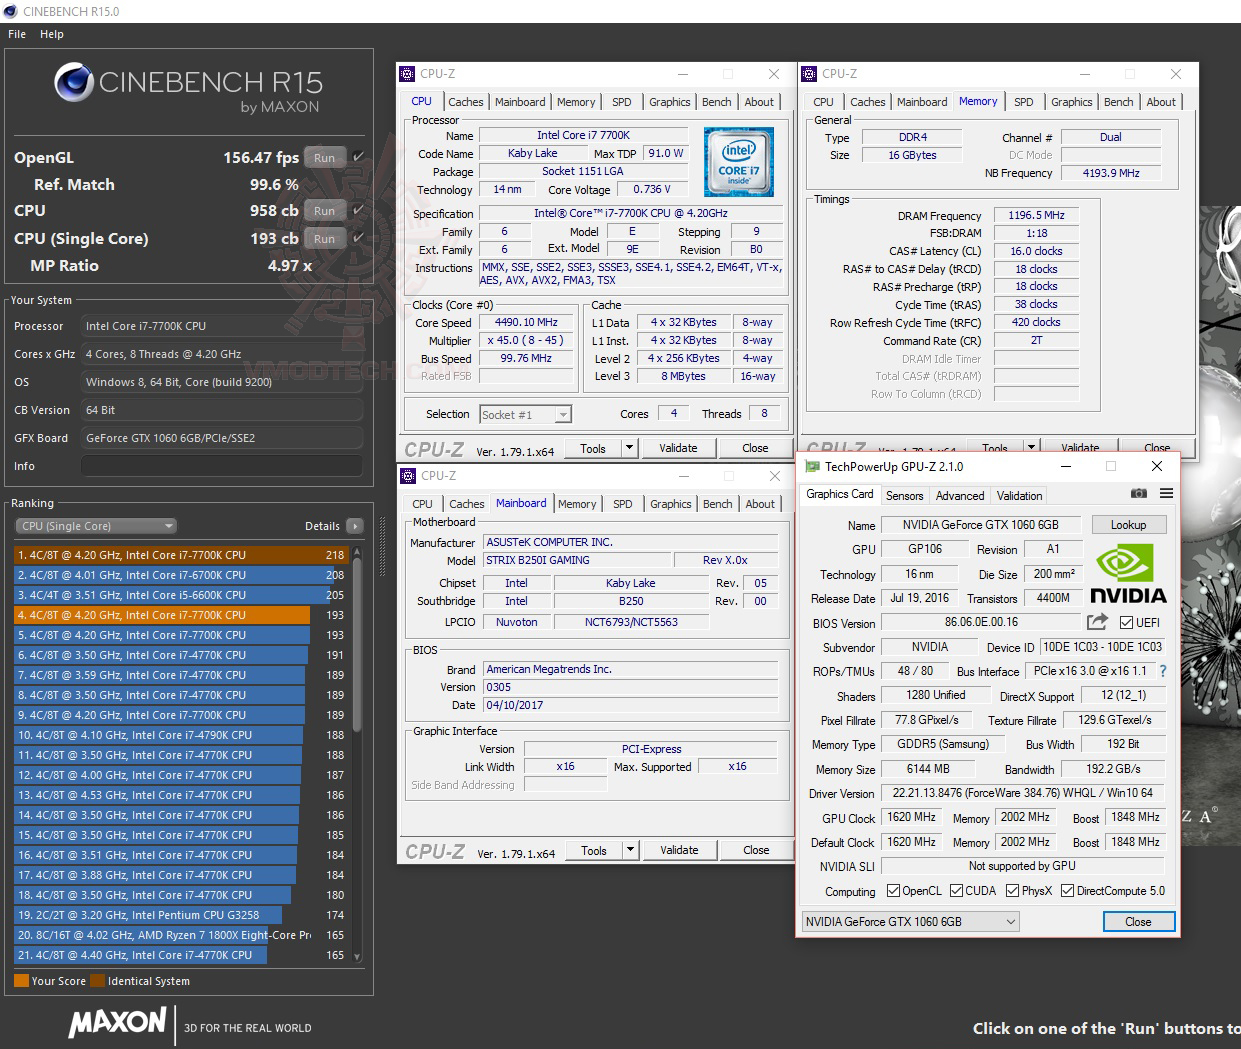Click the BIOS version share/export icon
The image size is (1241, 1049).
pyautogui.click(x=1097, y=622)
